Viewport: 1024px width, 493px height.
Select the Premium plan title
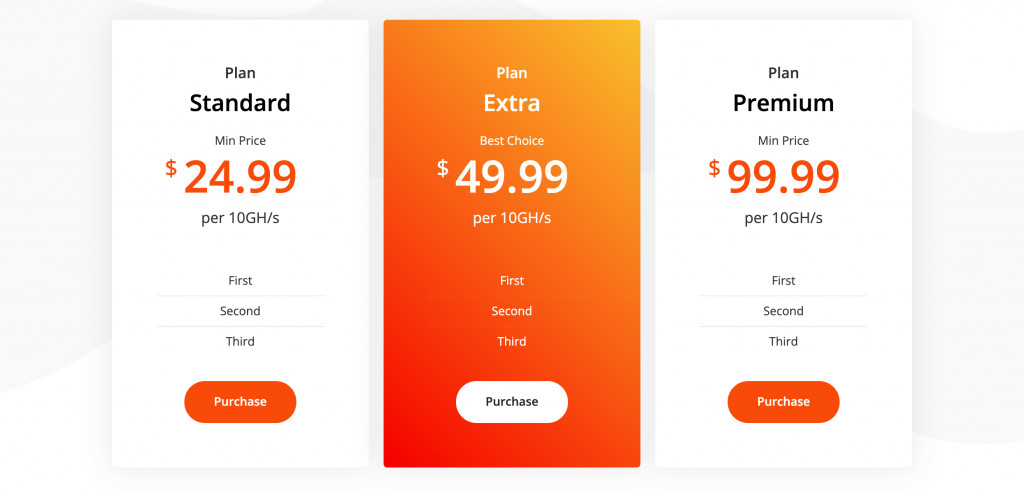pos(784,103)
